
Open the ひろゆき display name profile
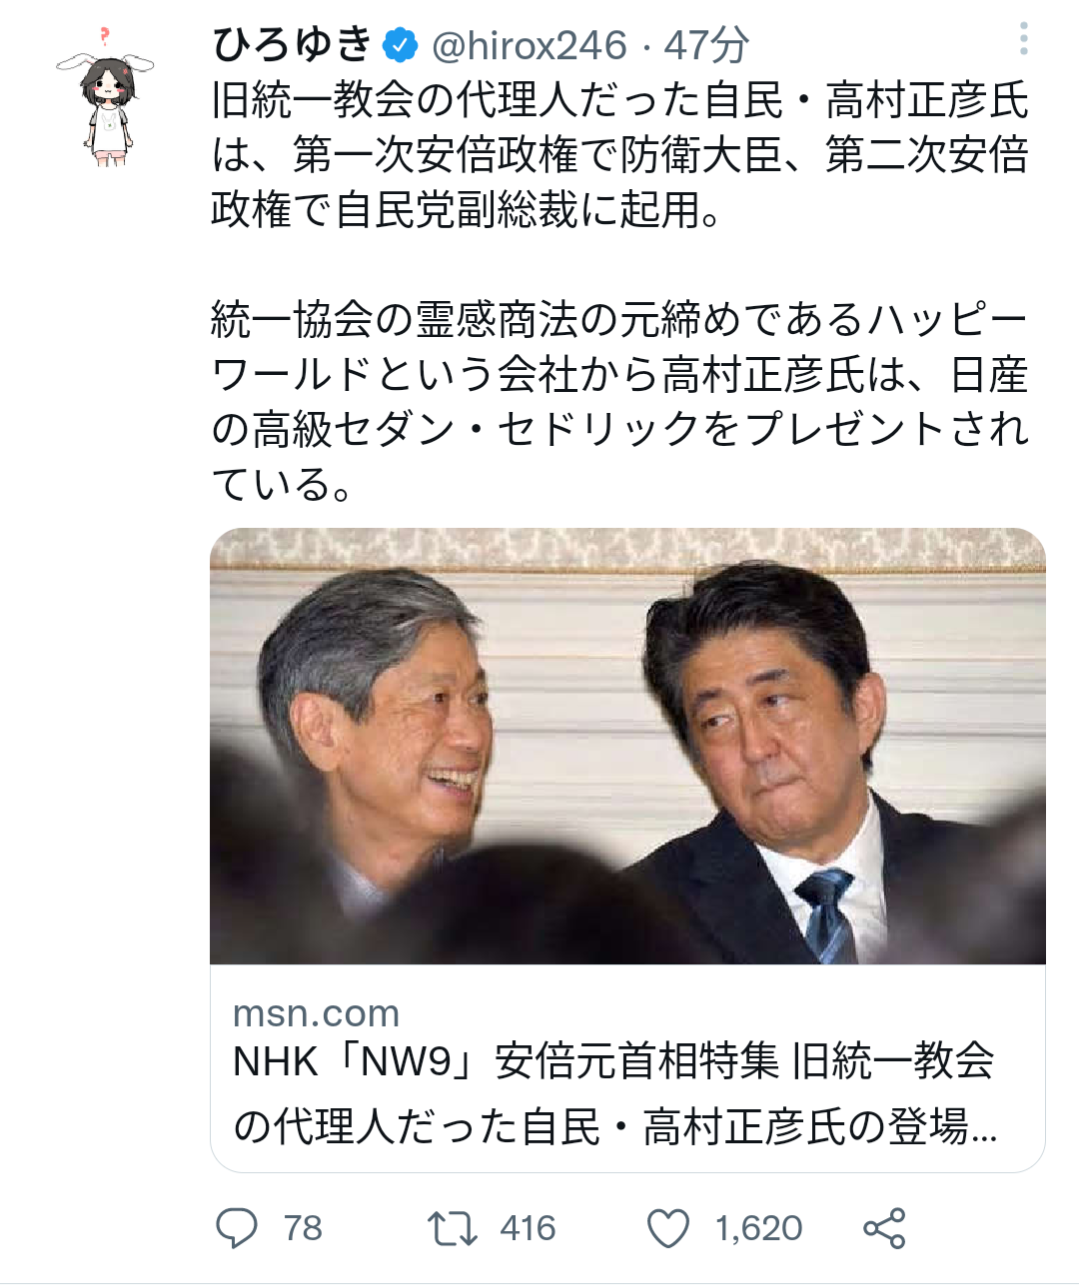coord(293,45)
